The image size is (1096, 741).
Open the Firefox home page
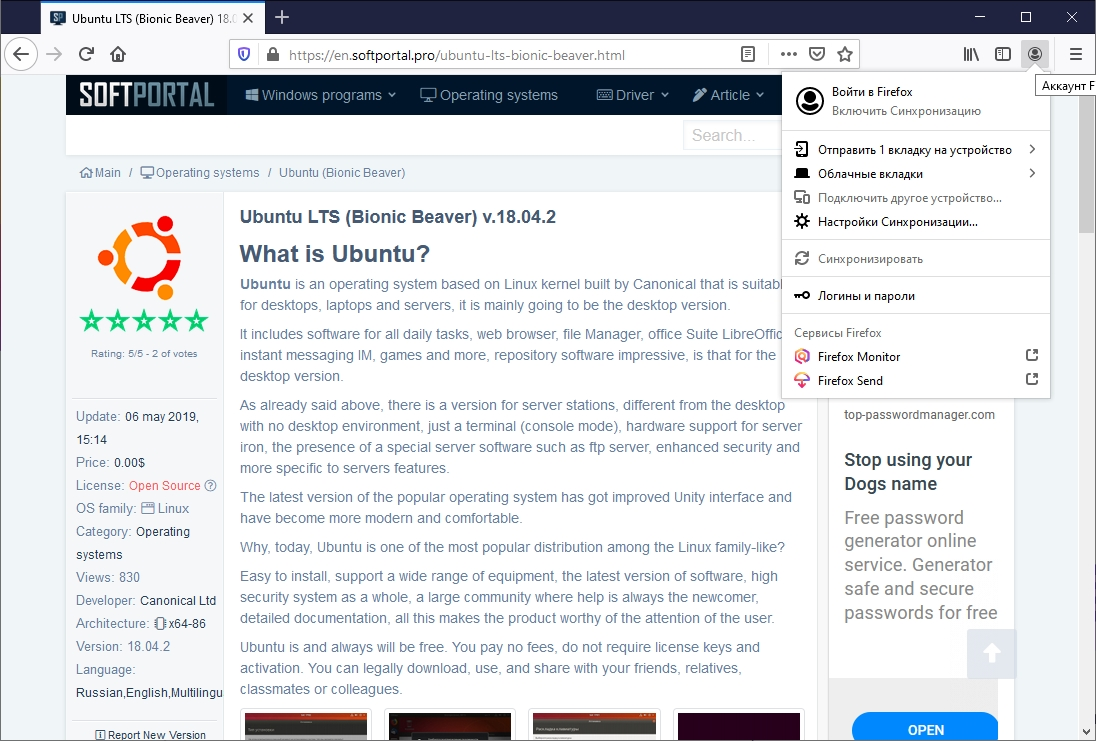[x=118, y=54]
